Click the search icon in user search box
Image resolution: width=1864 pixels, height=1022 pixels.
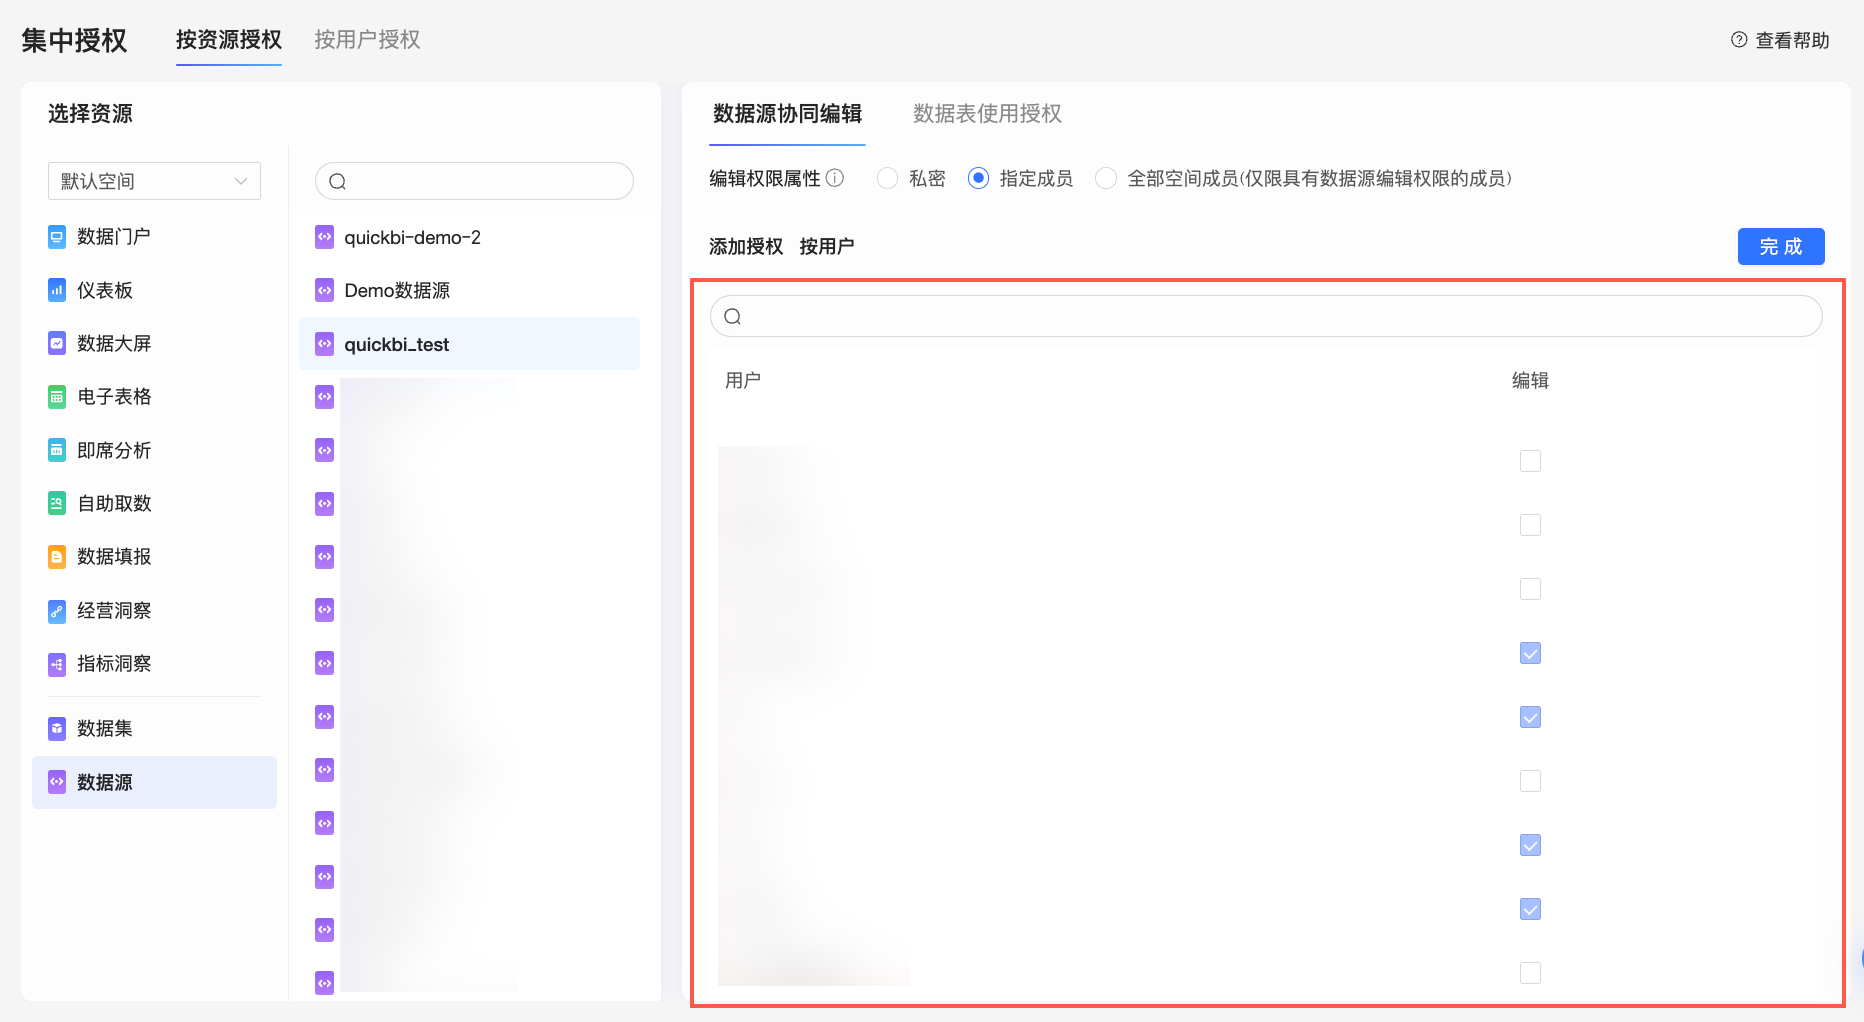pyautogui.click(x=733, y=316)
